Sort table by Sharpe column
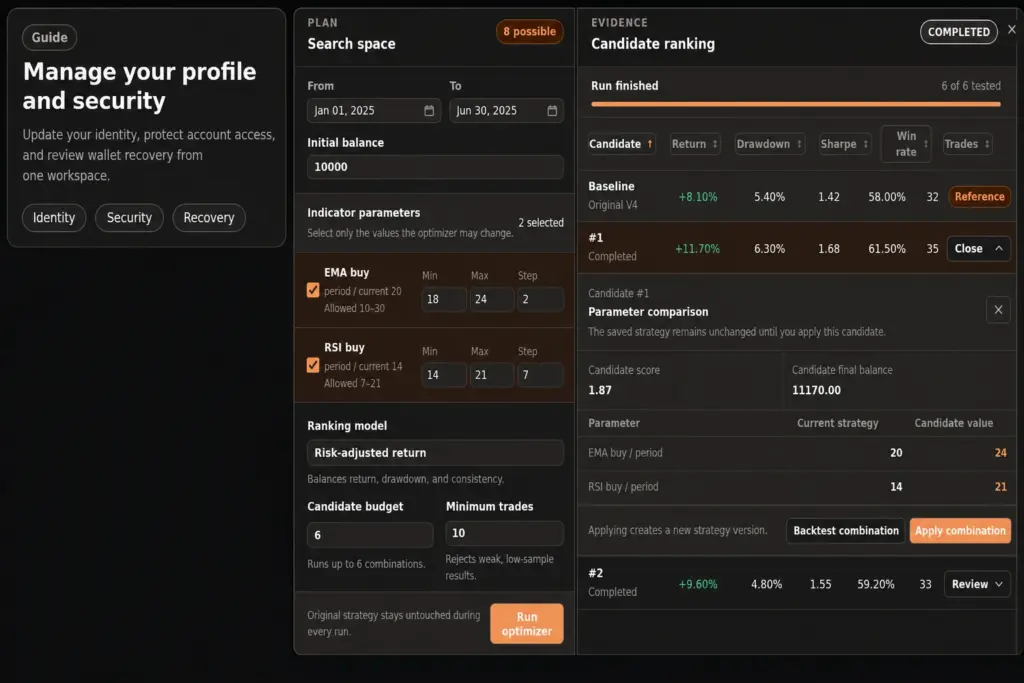Viewport: 1024px width, 683px height. coord(844,144)
